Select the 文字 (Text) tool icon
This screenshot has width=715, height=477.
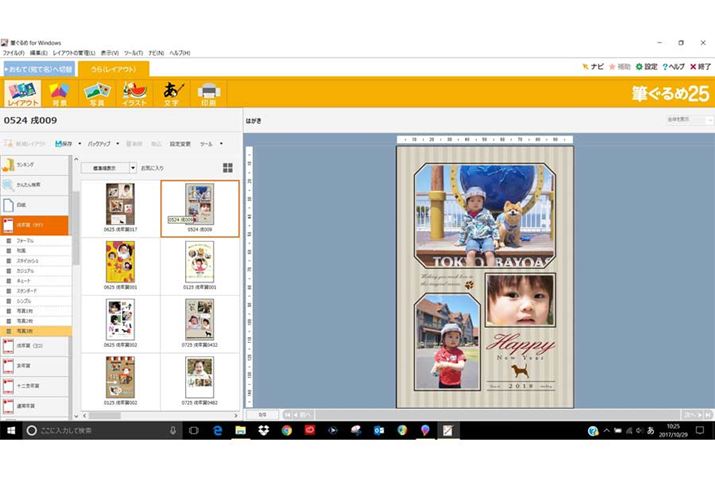(x=171, y=93)
